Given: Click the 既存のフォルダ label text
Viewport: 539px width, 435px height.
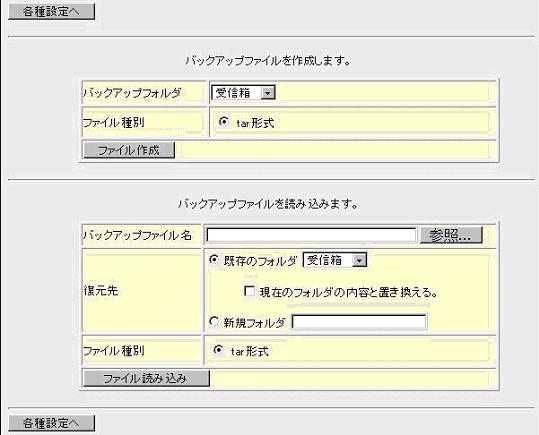Looking at the screenshot, I should 260,261.
